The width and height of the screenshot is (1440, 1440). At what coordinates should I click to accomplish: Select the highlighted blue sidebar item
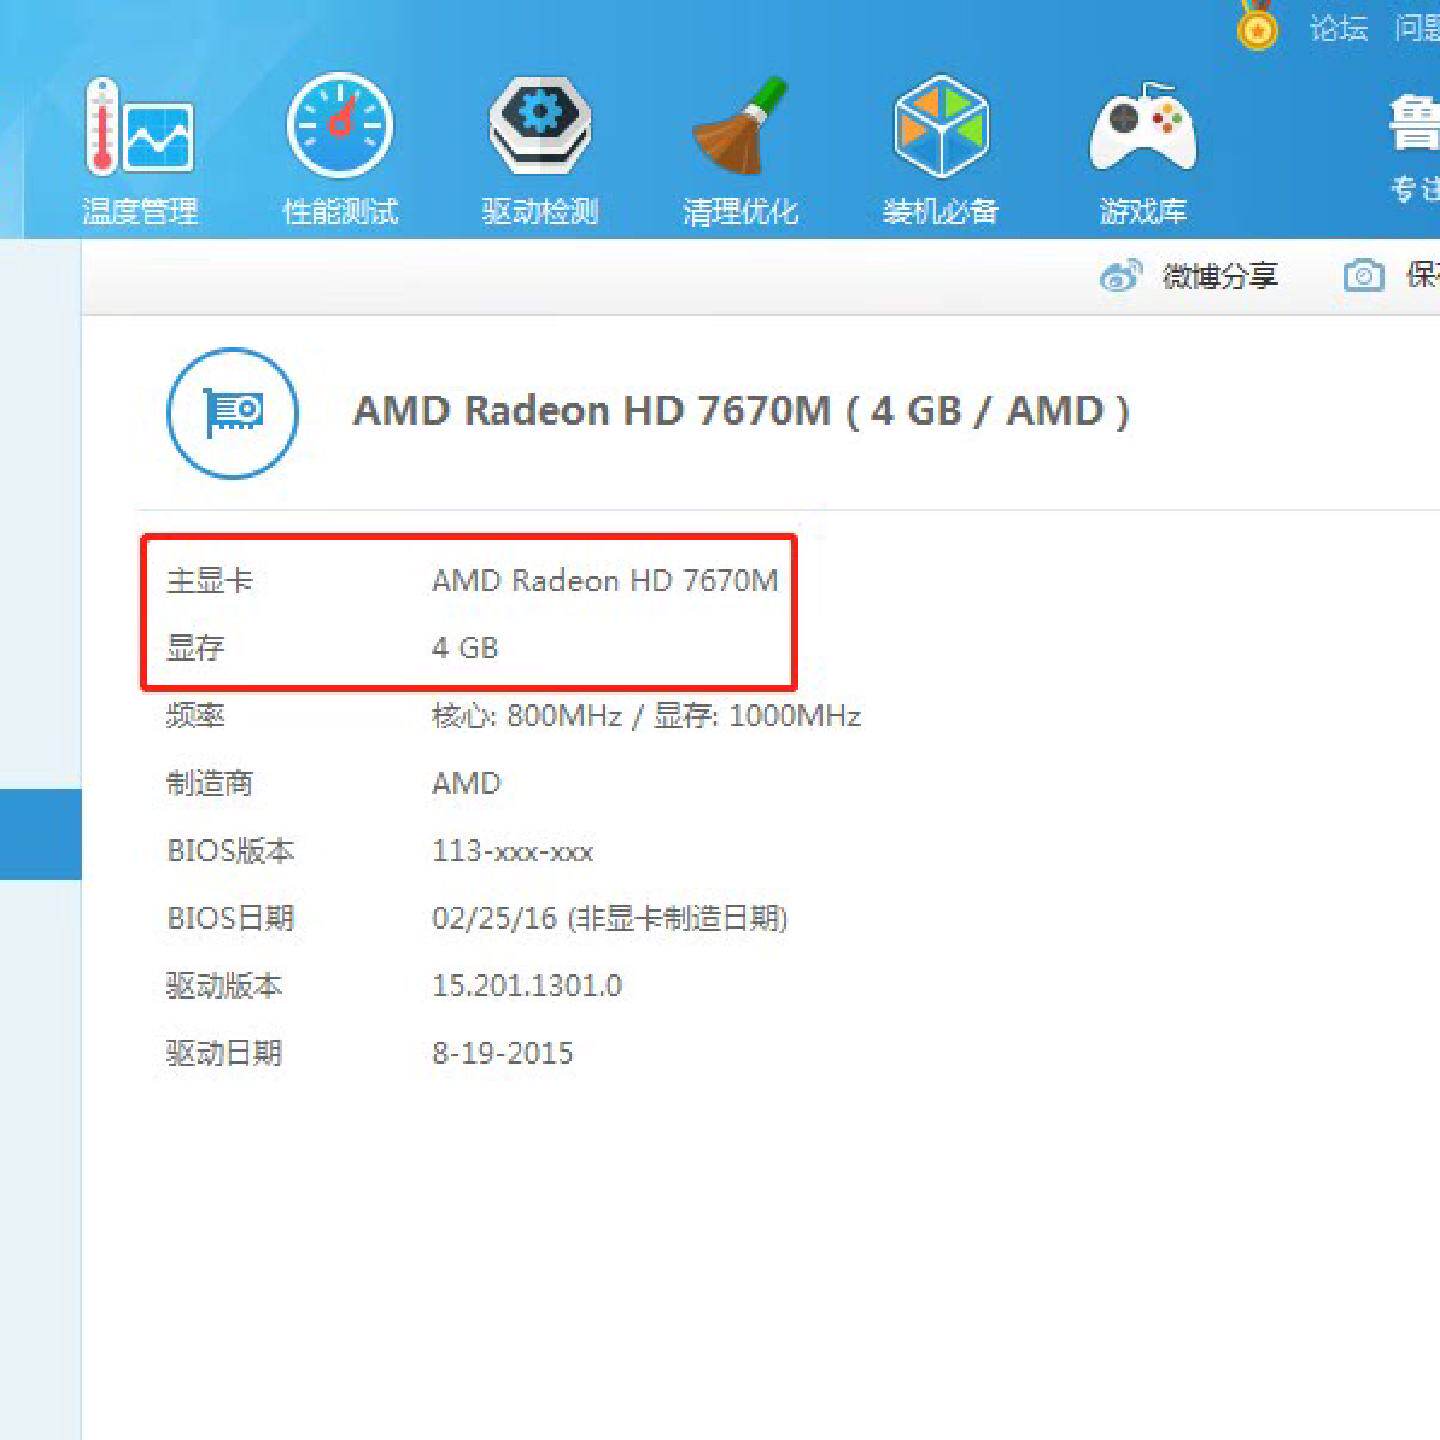pos(40,834)
